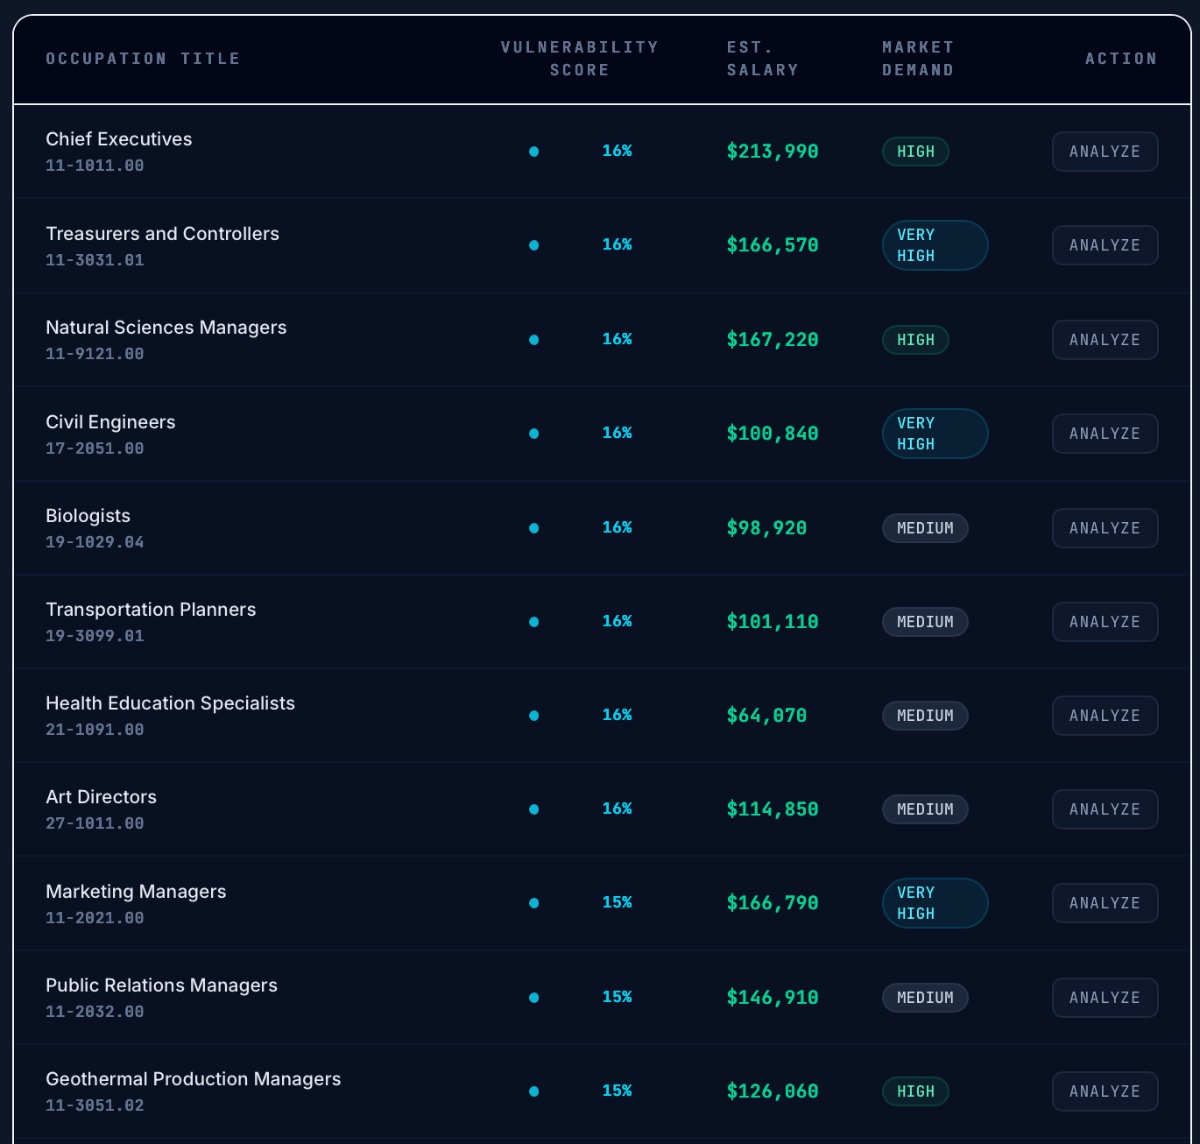Analyze the Public Relations Managers row
Screen dimensions: 1200x1144
pos(1105,998)
